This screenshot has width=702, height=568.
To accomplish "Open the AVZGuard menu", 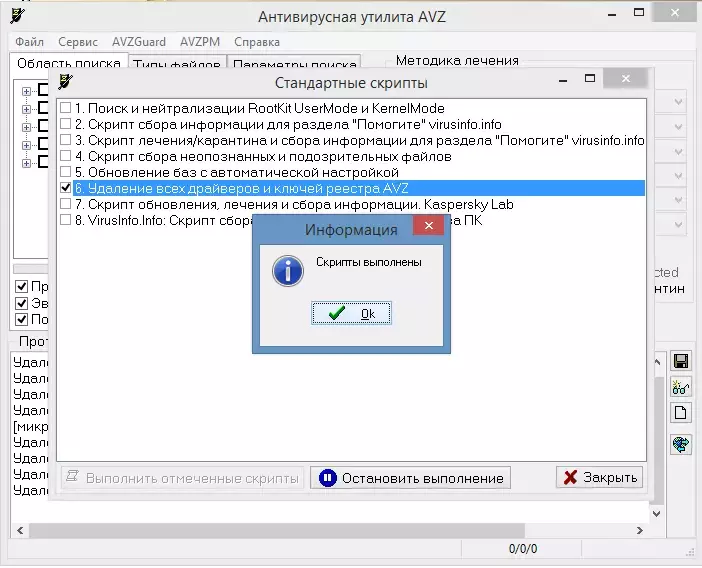I will (x=139, y=42).
